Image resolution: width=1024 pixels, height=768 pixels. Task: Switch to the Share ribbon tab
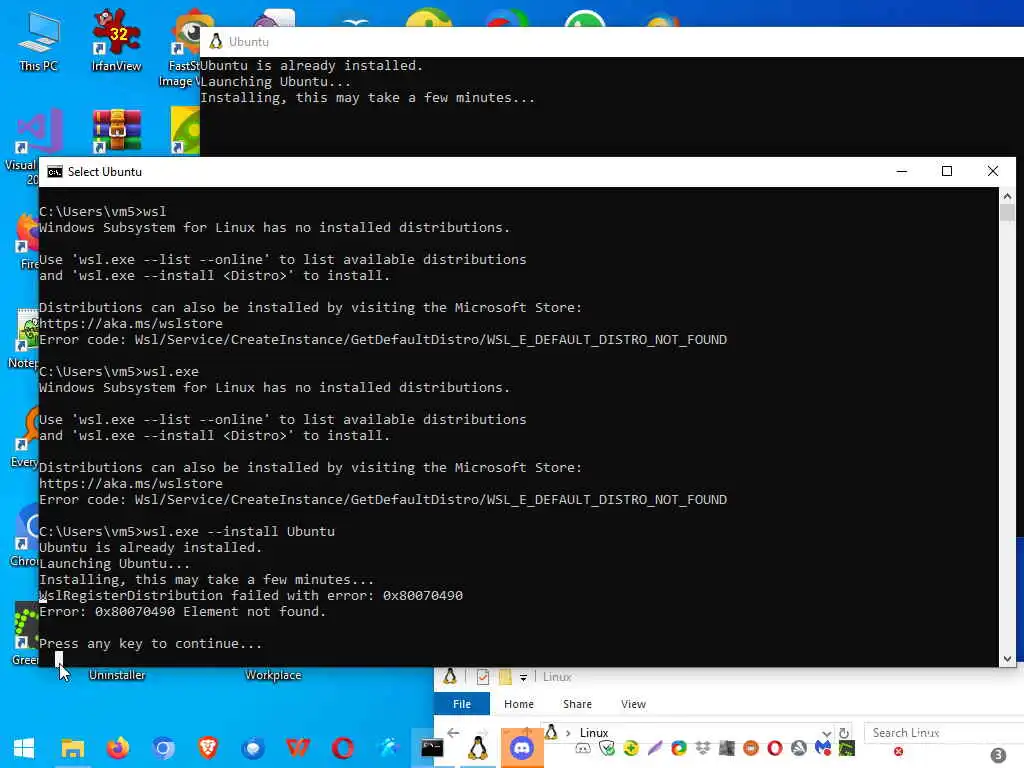click(x=577, y=704)
